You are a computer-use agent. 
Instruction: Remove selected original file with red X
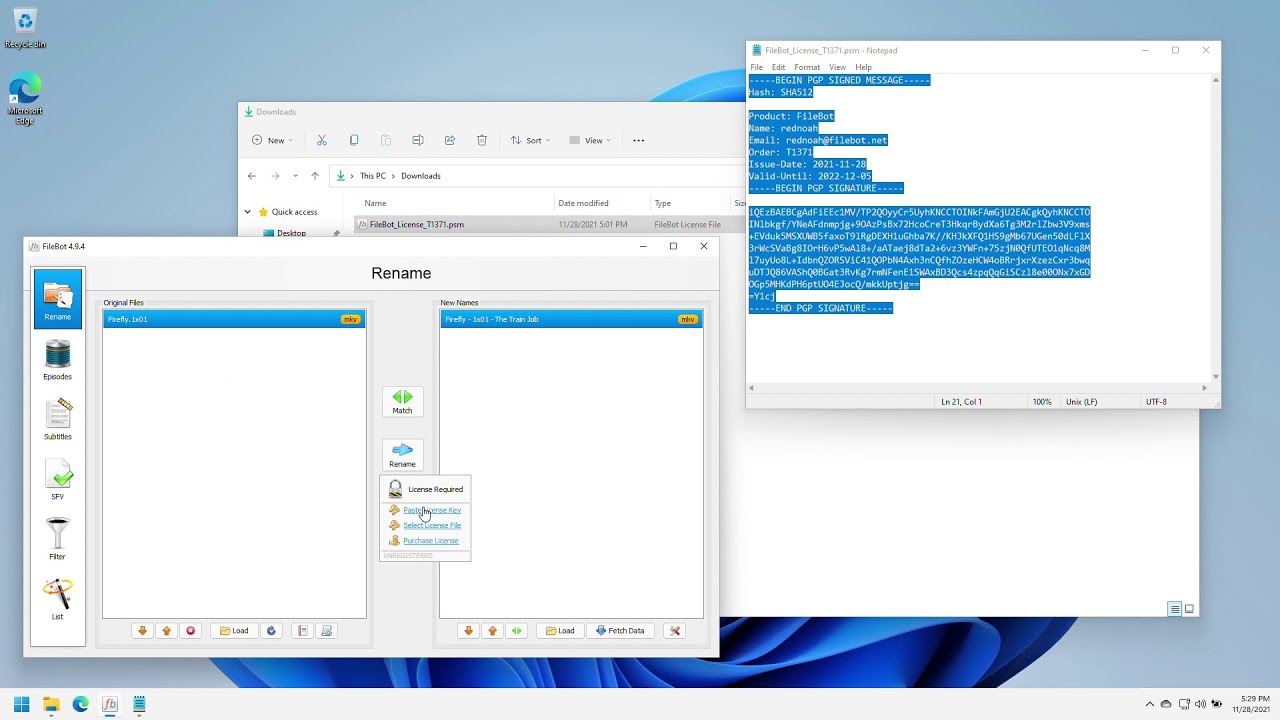tap(190, 631)
